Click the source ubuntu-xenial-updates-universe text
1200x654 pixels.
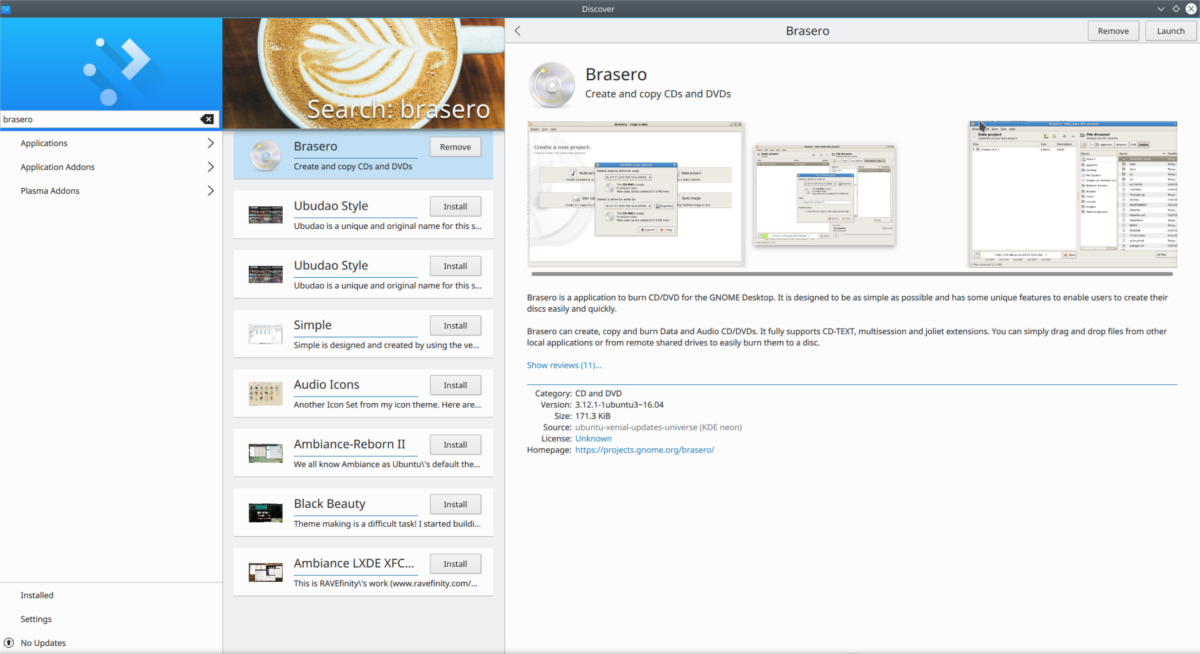click(658, 427)
